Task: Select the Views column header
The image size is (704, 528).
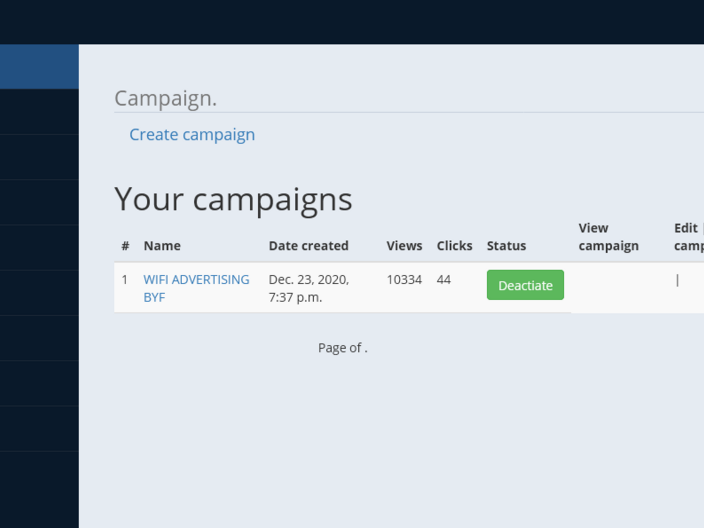Action: (404, 246)
